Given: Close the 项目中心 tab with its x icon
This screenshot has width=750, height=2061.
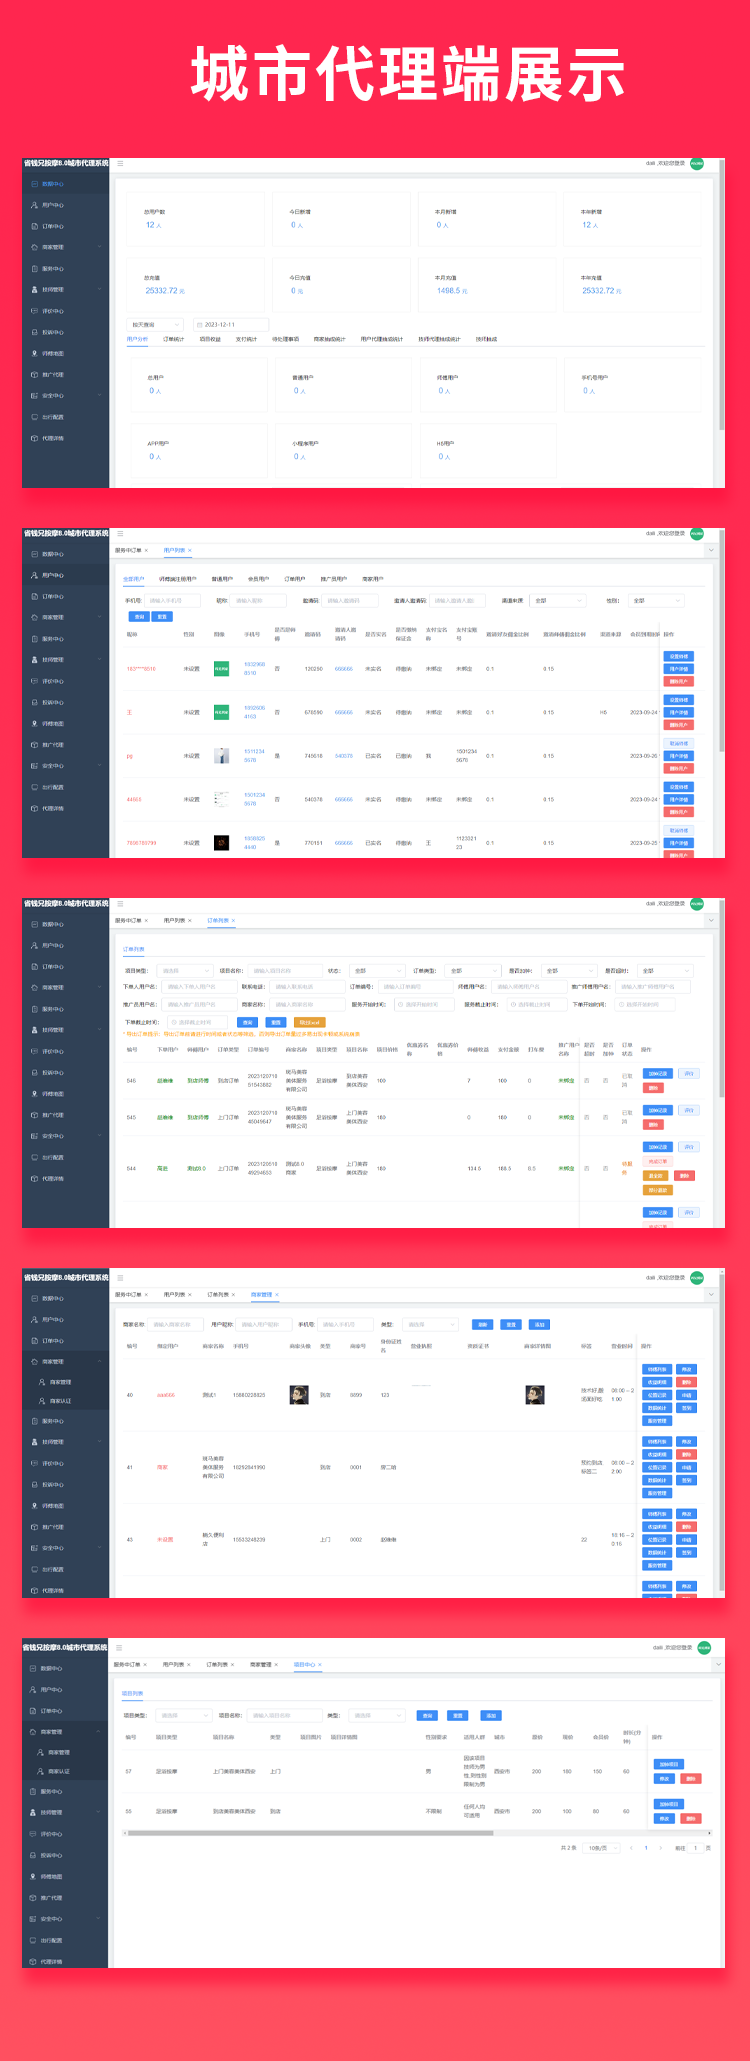Looking at the screenshot, I should pyautogui.click(x=320, y=1665).
